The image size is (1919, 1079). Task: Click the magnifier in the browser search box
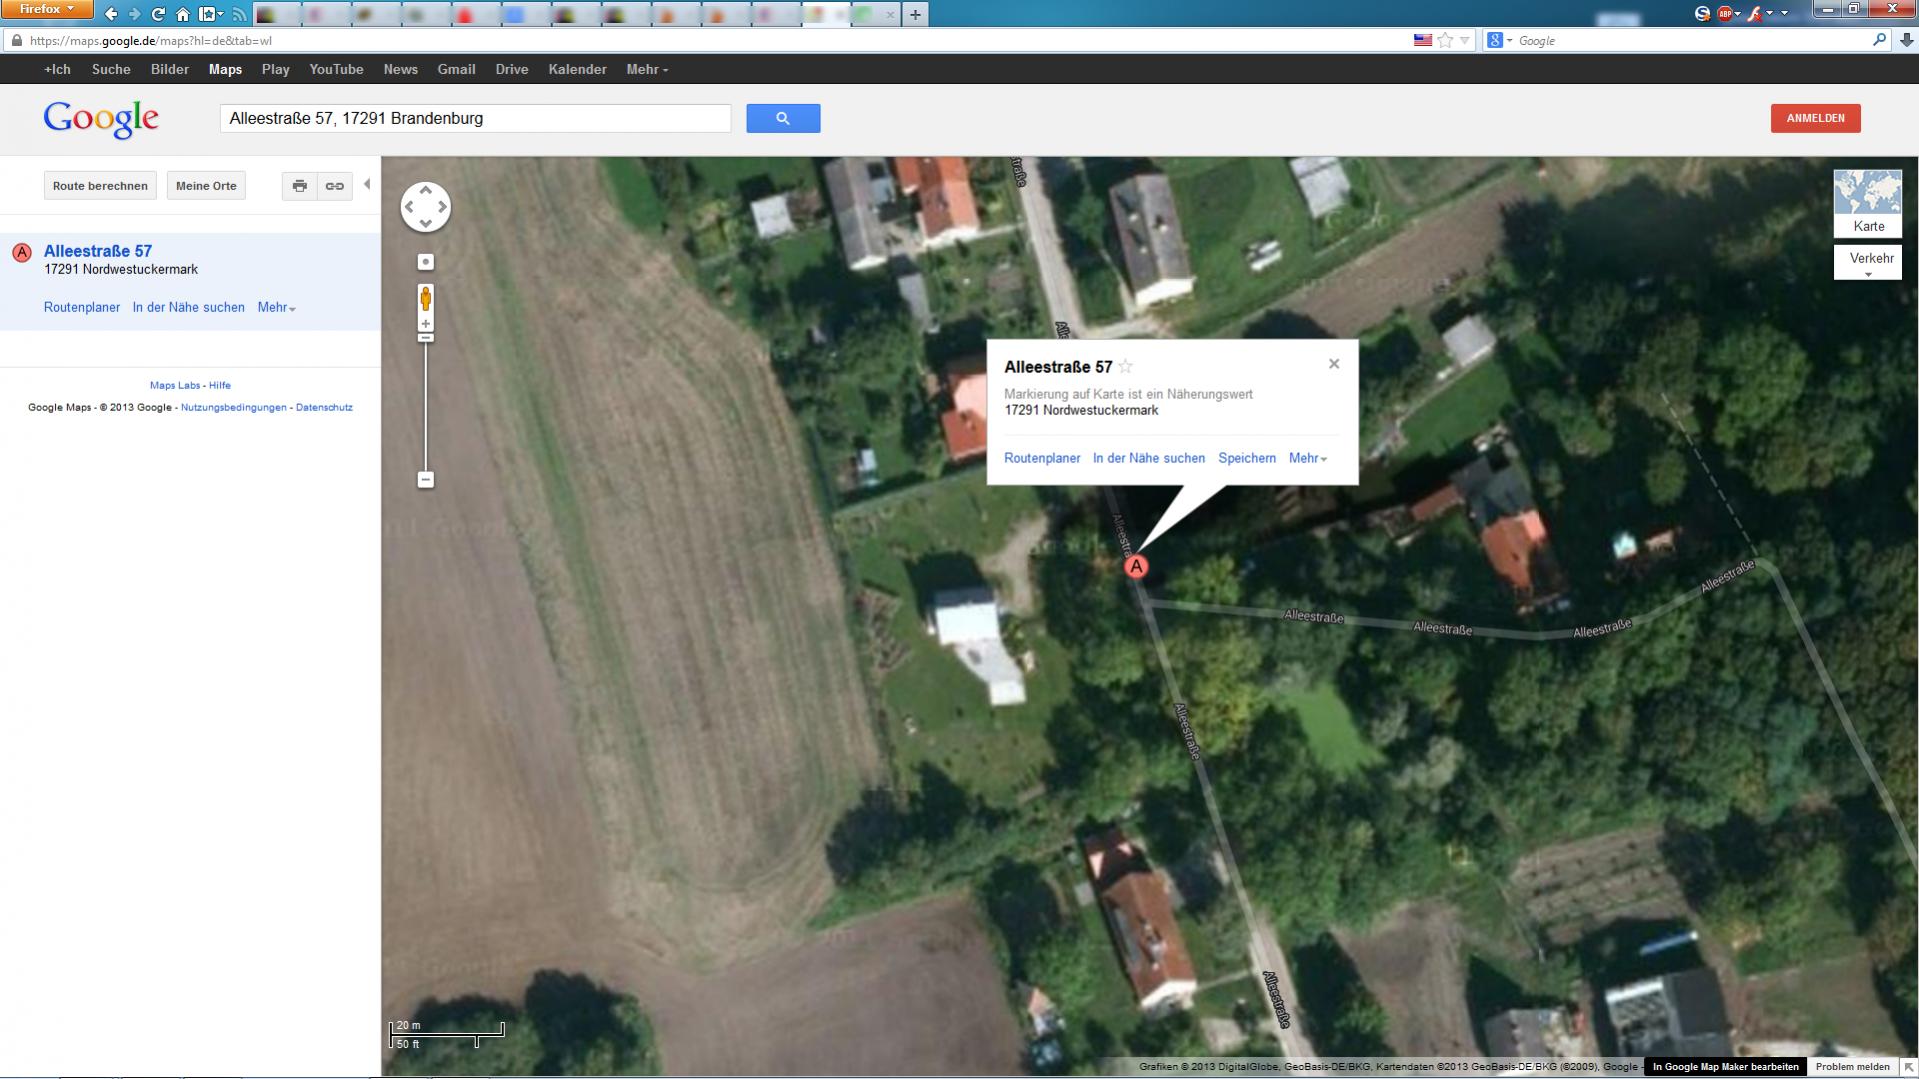click(x=1879, y=41)
